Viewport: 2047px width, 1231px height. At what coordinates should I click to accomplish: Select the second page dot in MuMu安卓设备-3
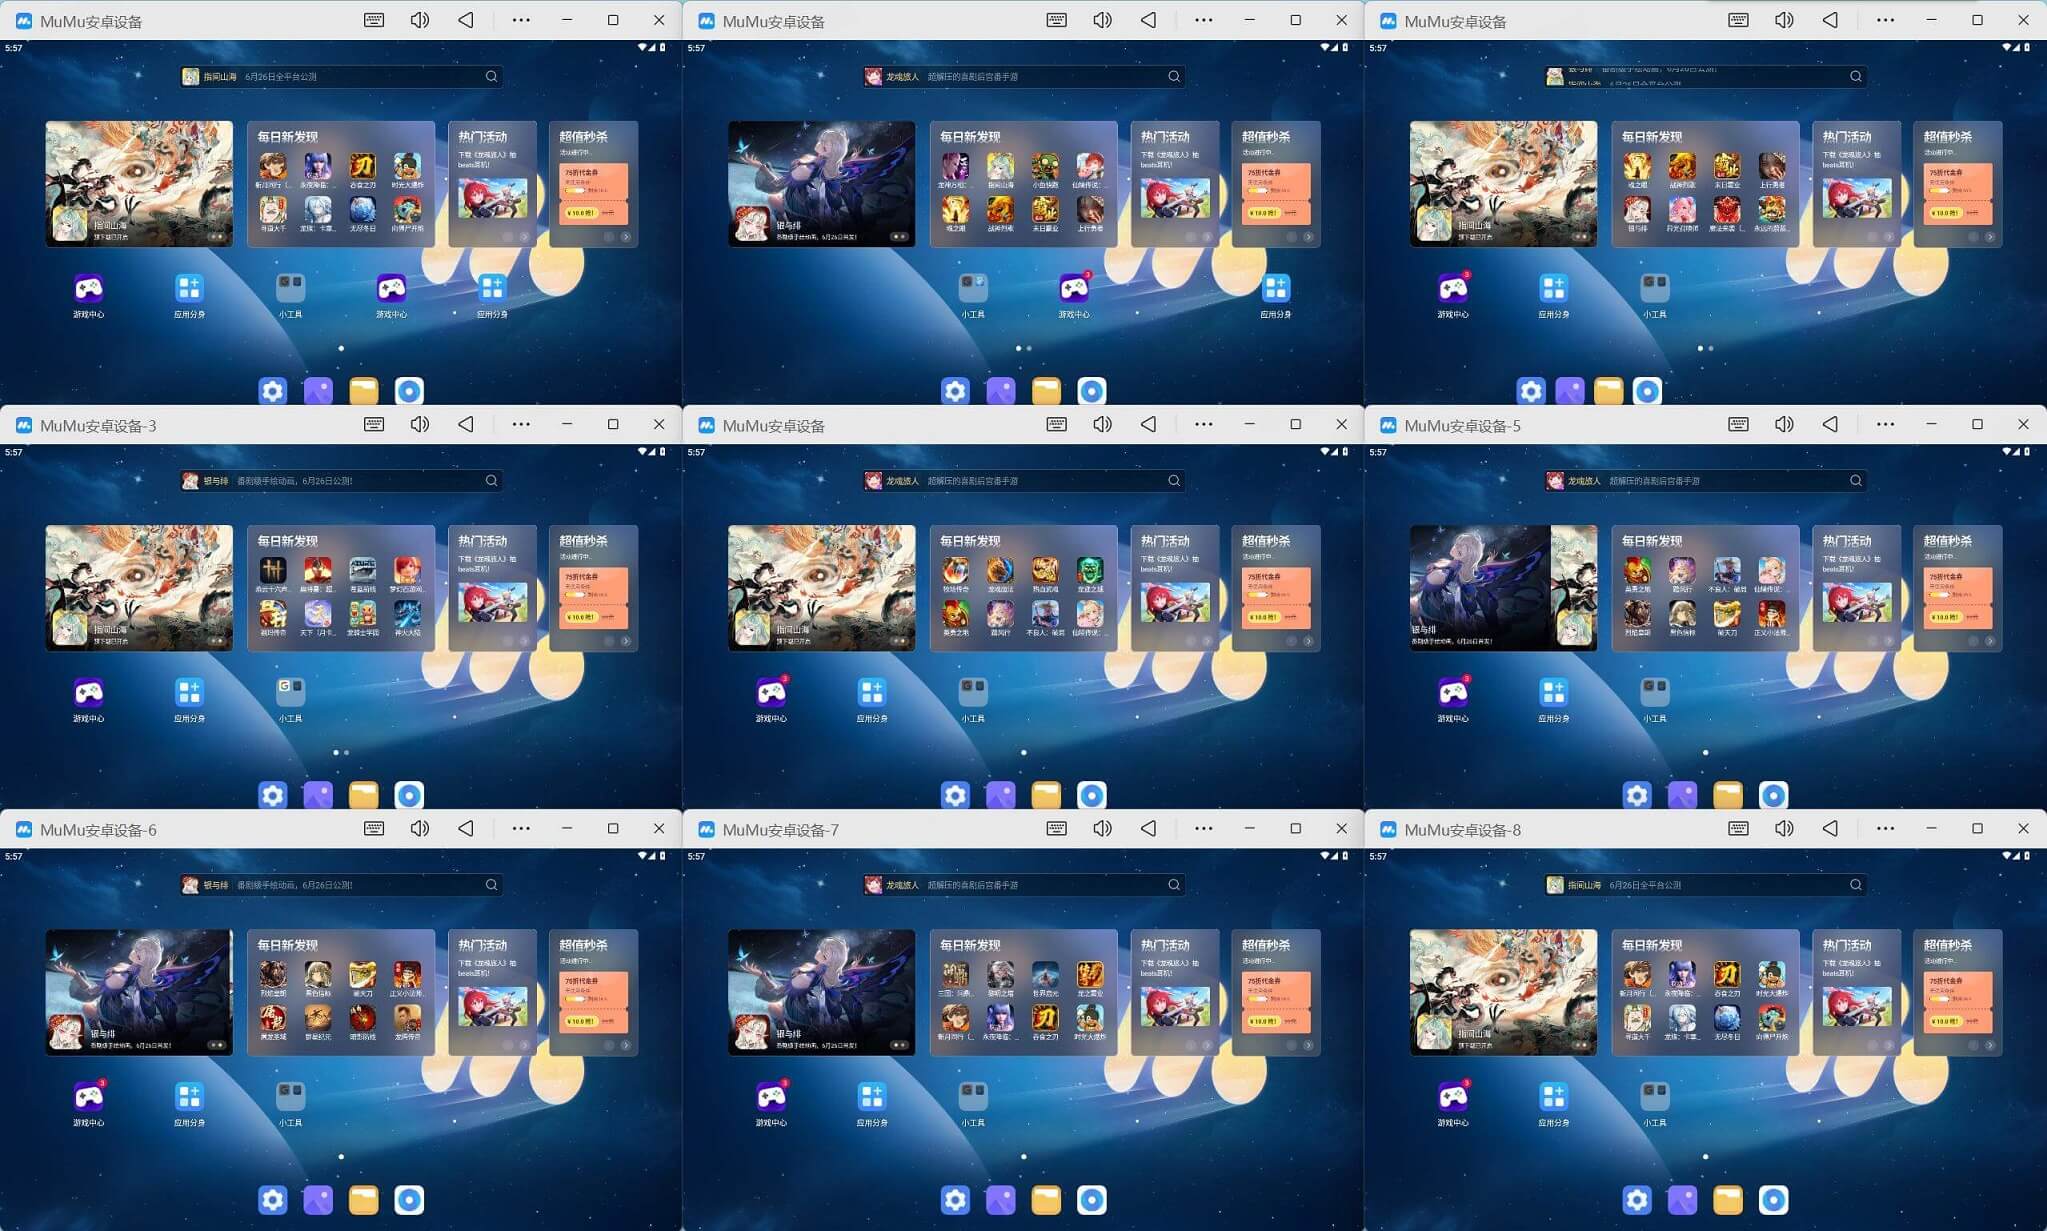click(346, 752)
